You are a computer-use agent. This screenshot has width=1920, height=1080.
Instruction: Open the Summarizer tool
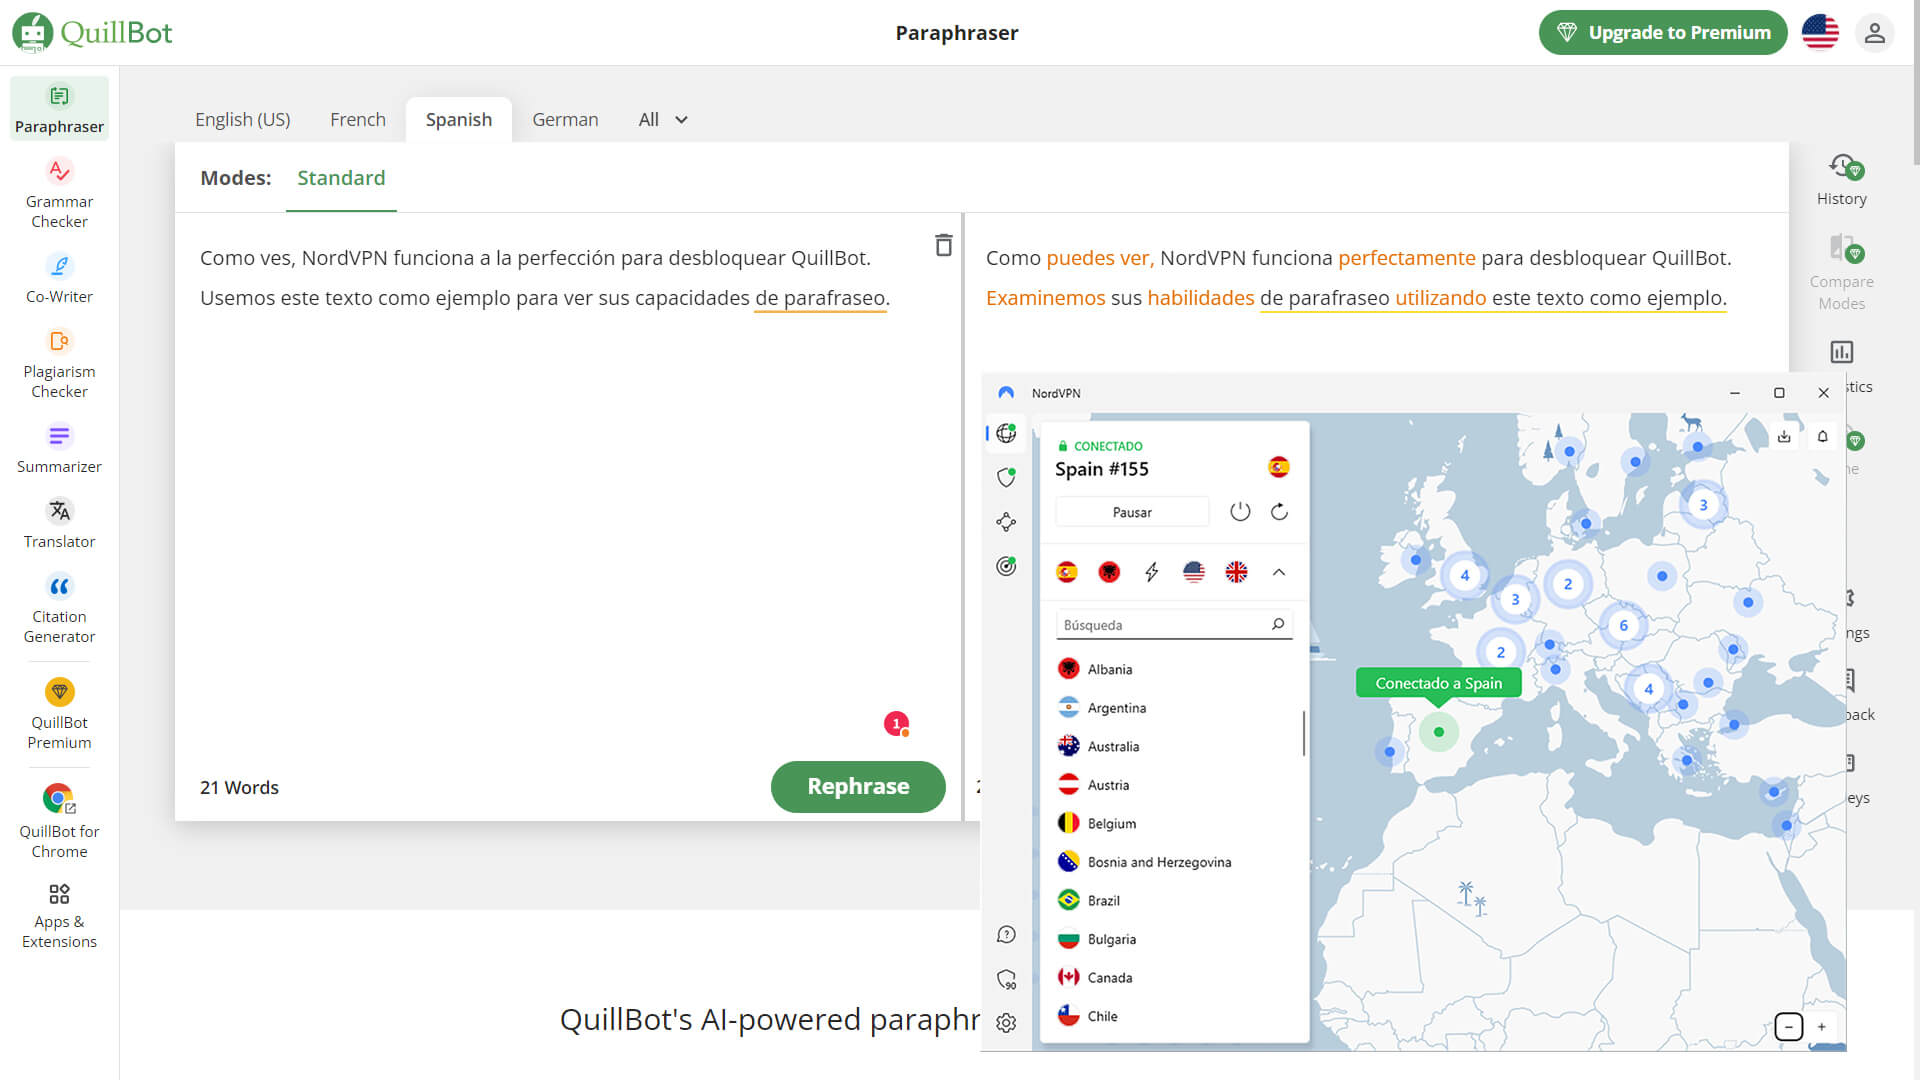tap(59, 448)
